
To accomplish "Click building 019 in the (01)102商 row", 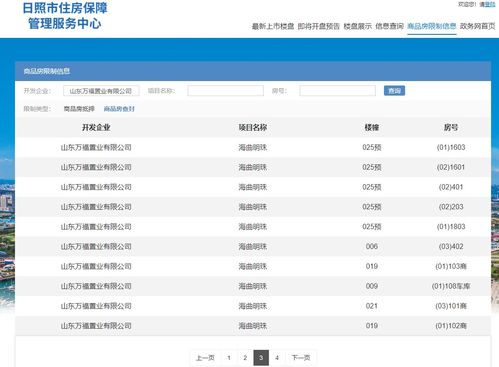I will pyautogui.click(x=372, y=326).
